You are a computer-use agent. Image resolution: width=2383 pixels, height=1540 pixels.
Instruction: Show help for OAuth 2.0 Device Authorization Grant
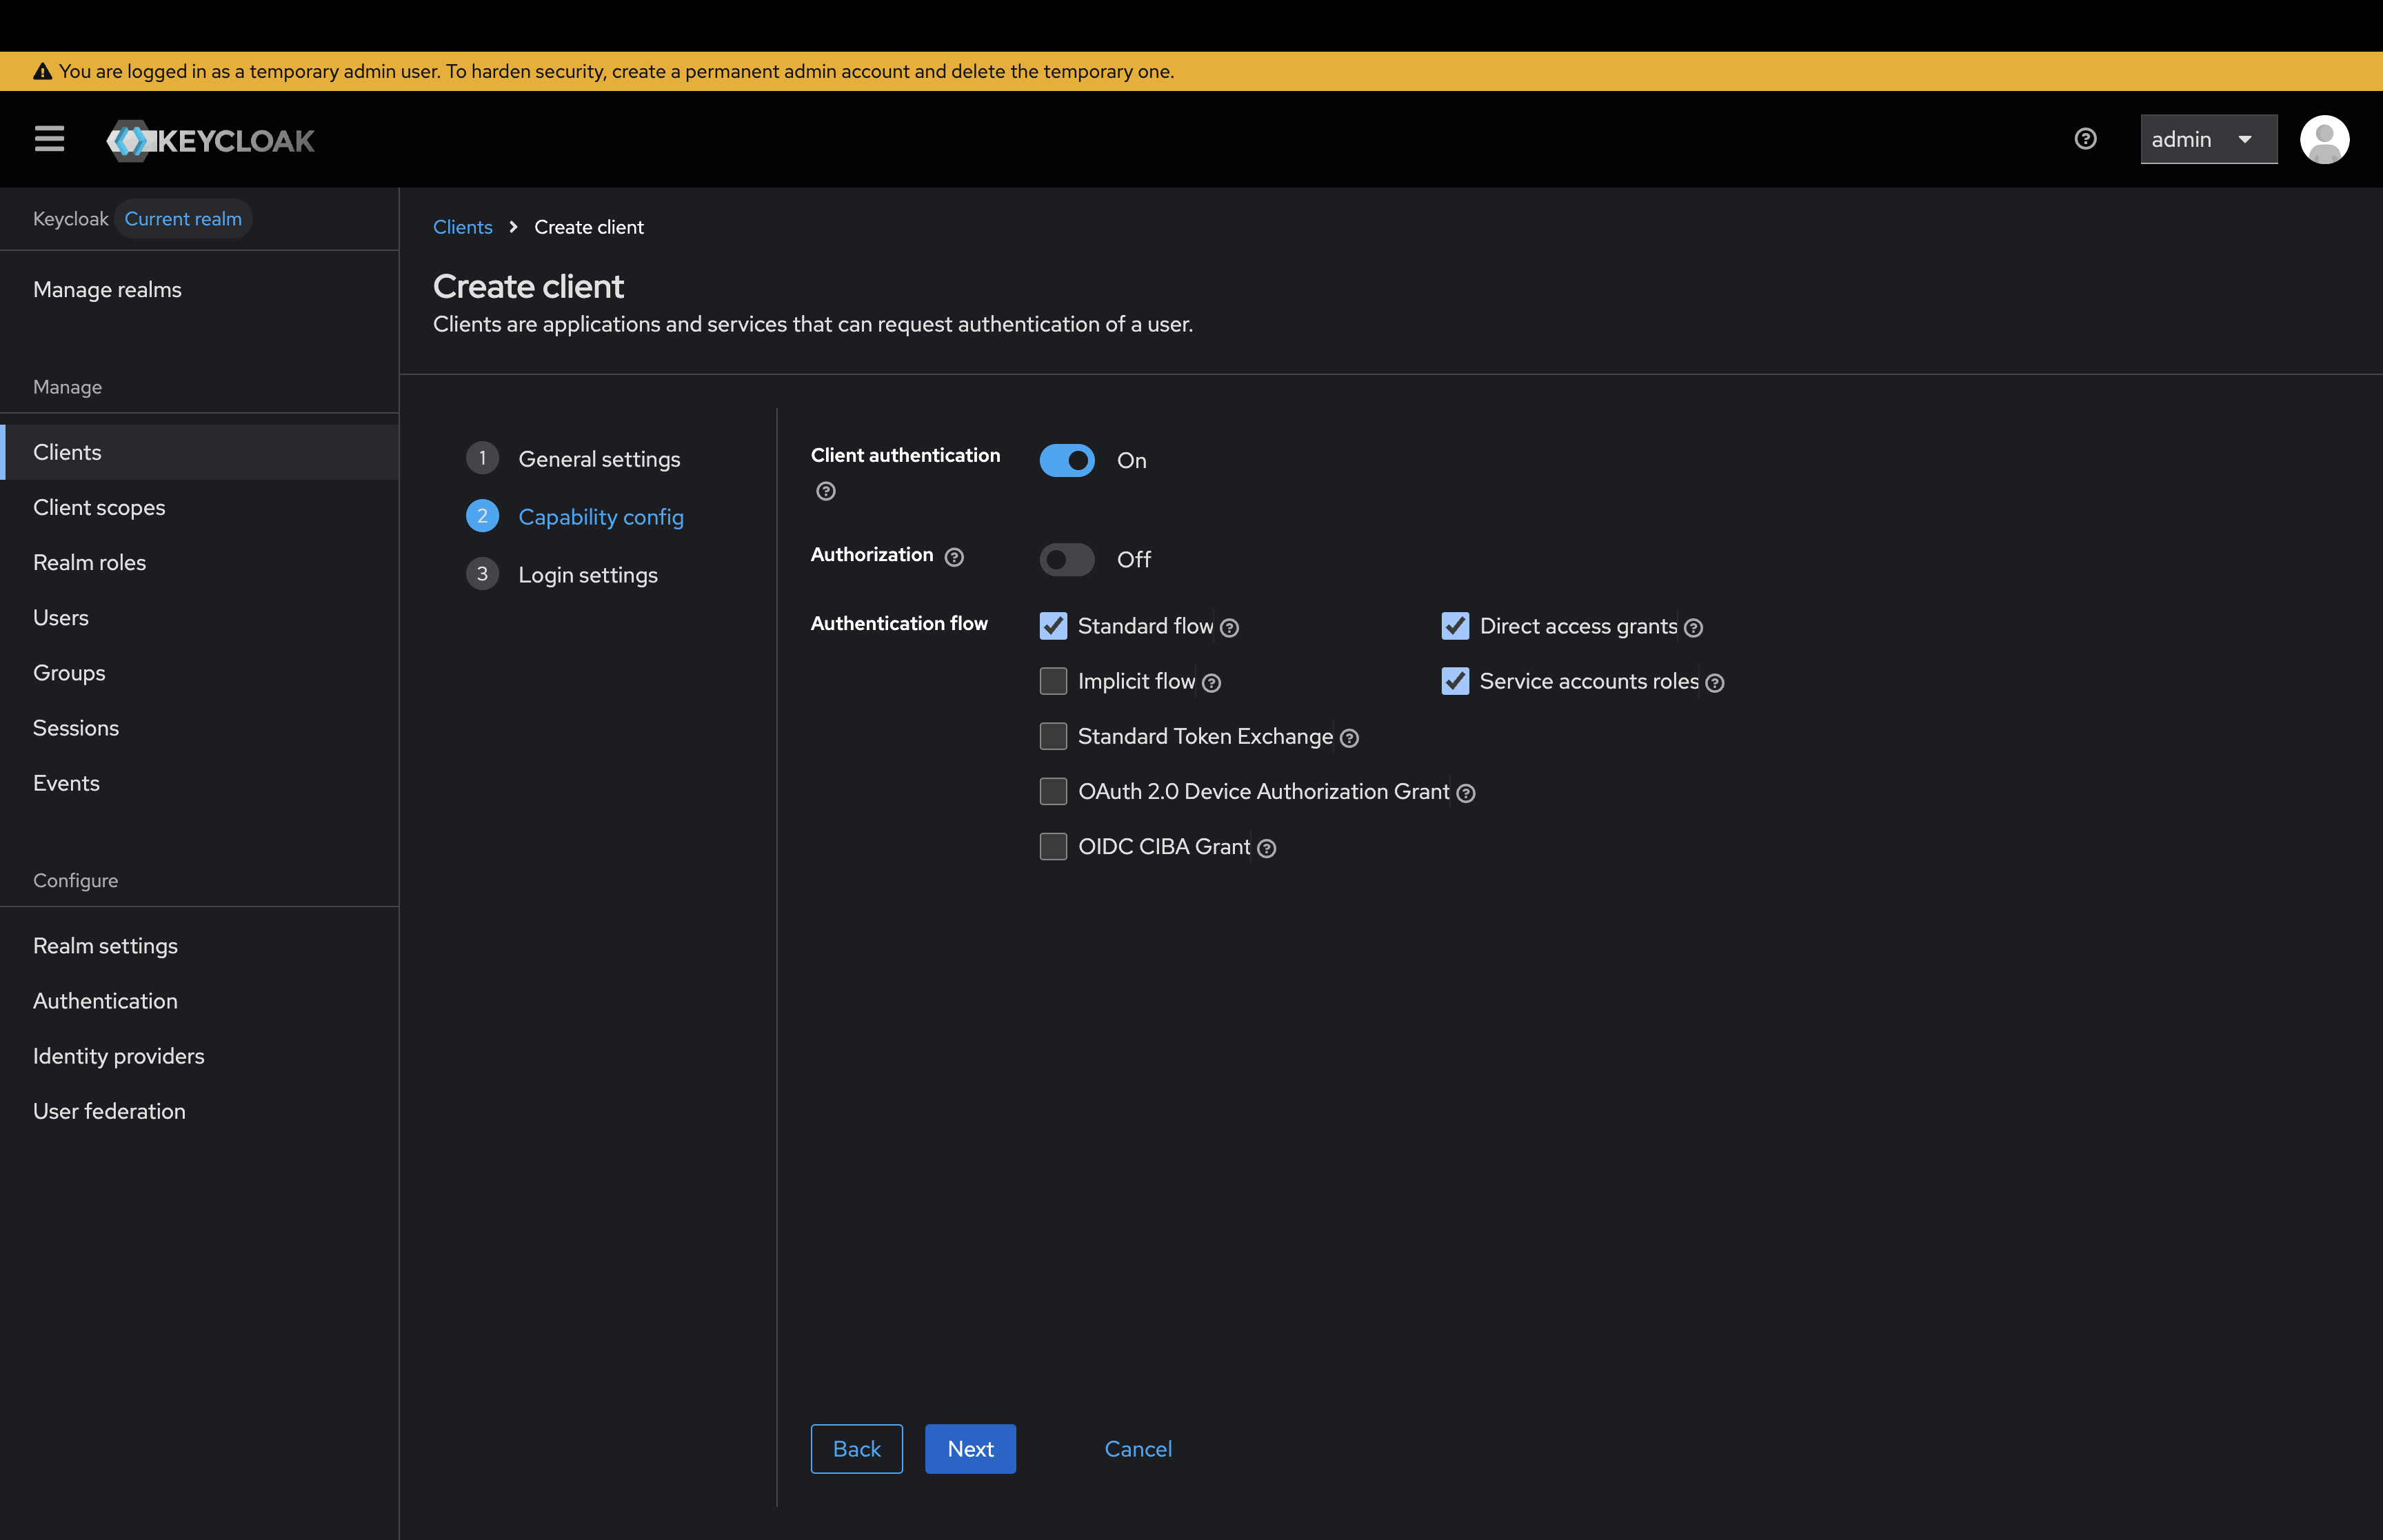pos(1466,793)
